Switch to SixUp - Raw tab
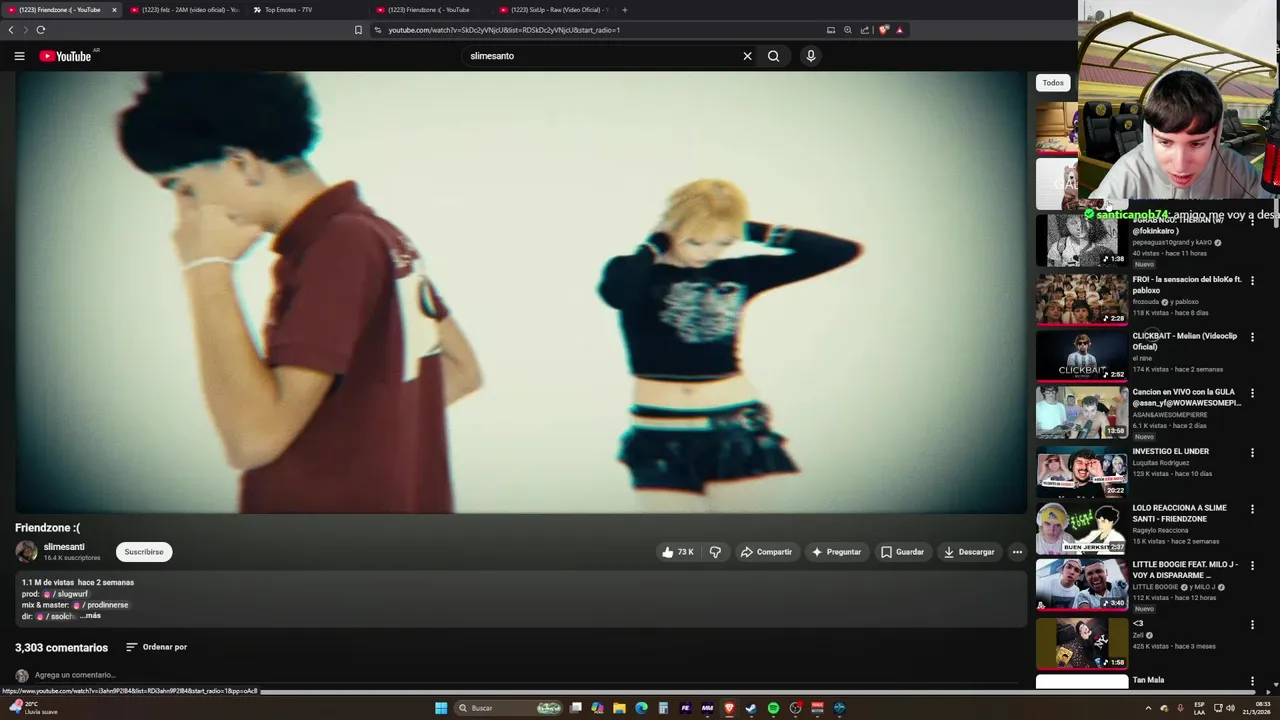Screen dimensions: 1280x720 (555, 10)
